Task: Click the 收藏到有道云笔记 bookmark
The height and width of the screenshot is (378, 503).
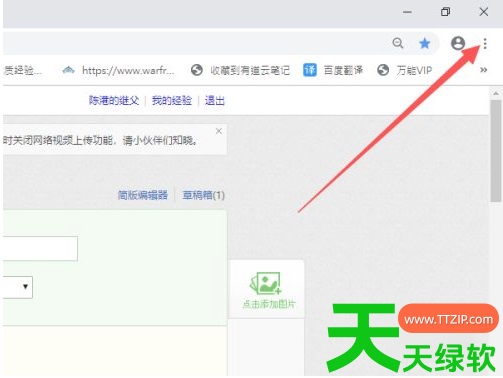Action: (x=240, y=70)
